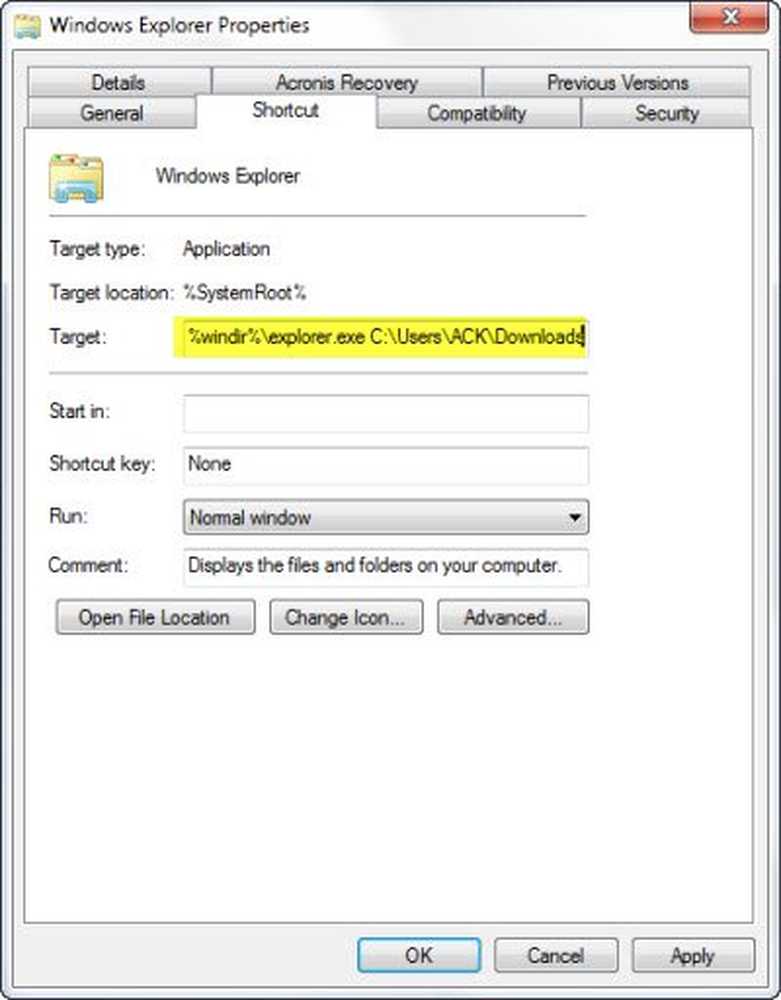Focus the Shortcut key field

(386, 465)
